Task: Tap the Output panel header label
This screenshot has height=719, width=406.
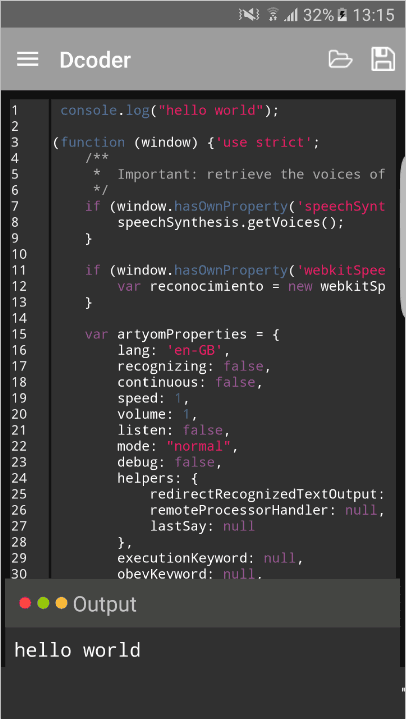Action: [x=105, y=604]
